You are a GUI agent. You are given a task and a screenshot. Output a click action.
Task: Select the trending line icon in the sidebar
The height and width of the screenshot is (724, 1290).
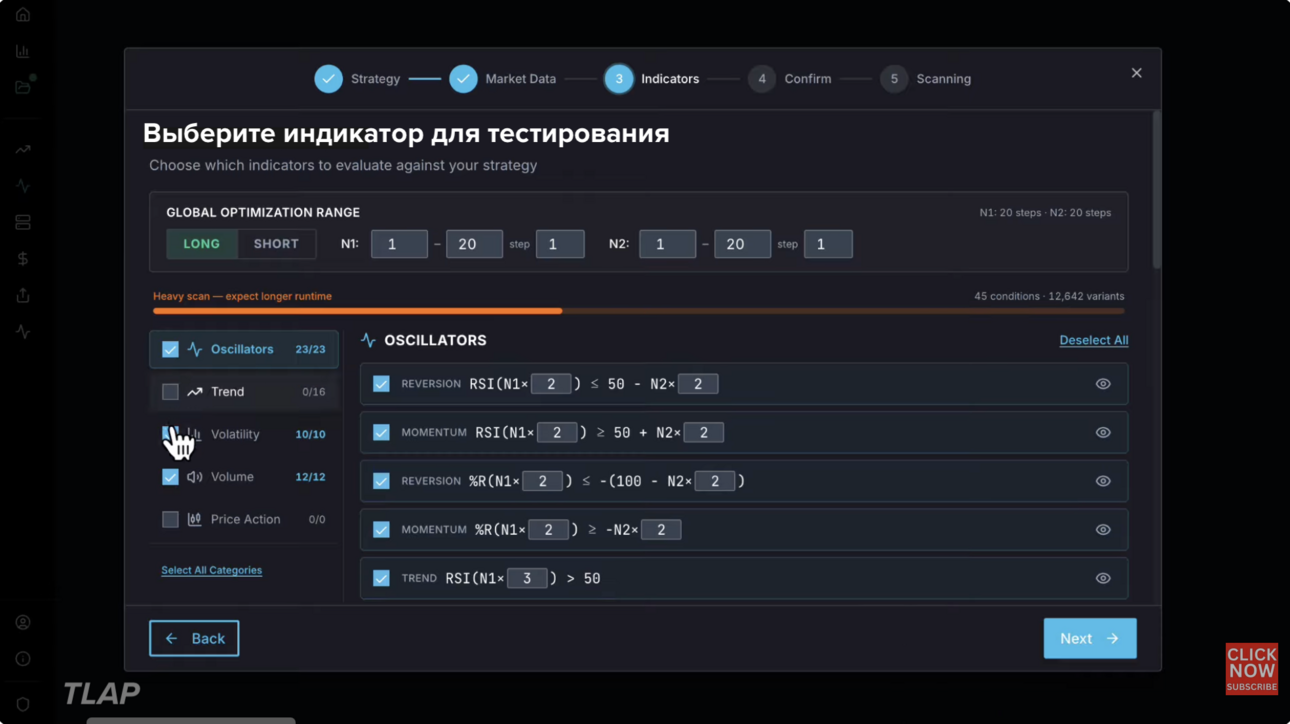(23, 150)
